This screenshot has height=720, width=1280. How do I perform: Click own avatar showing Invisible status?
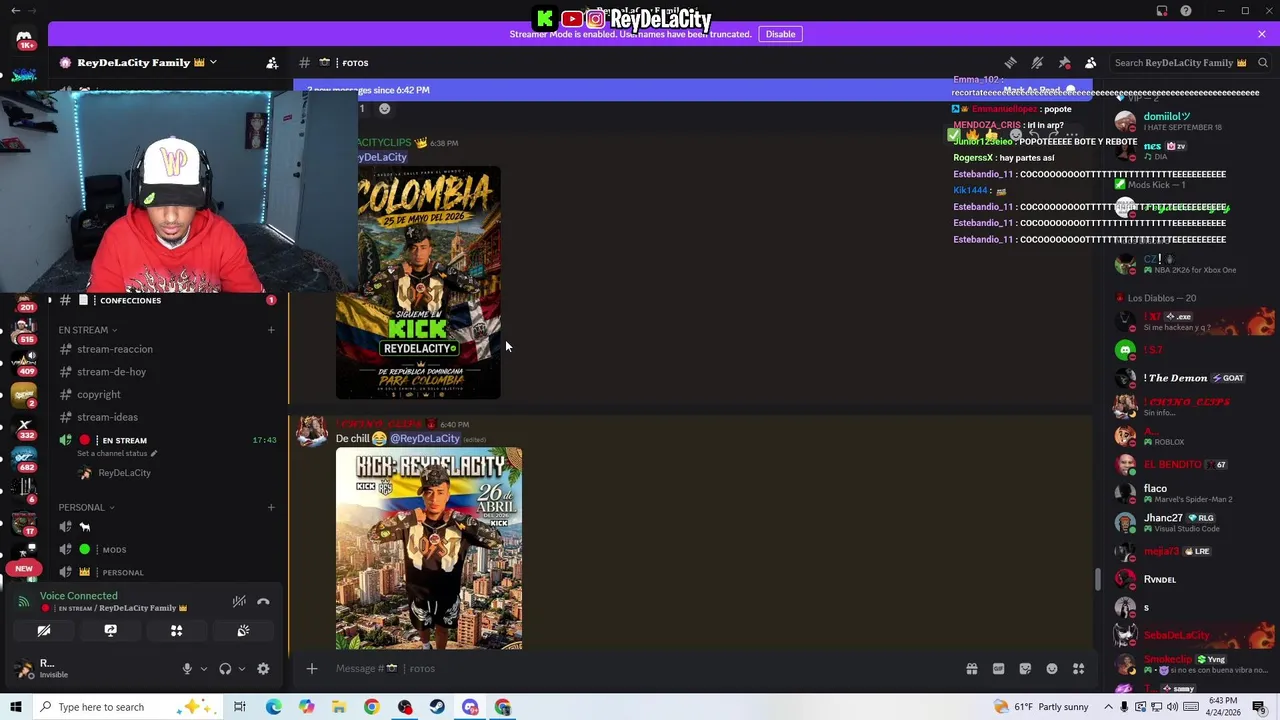[24, 669]
